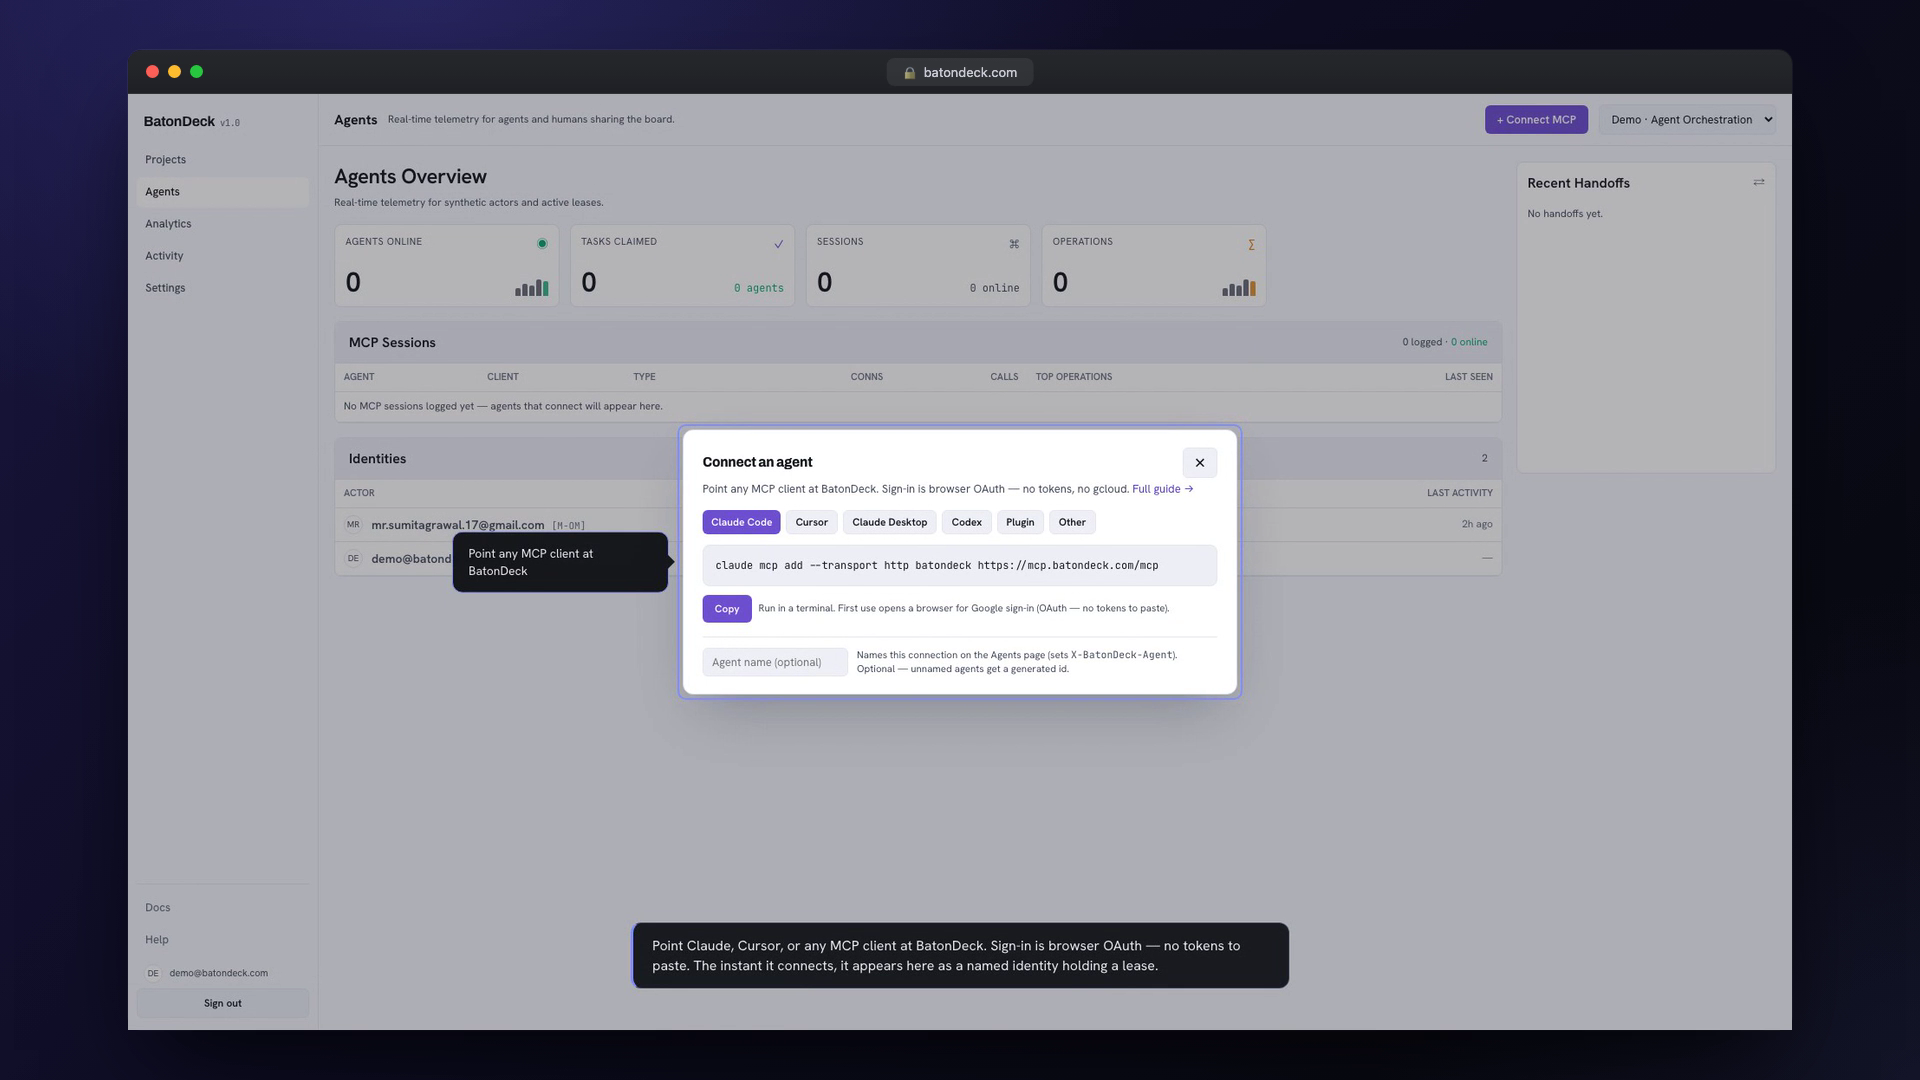
Task: Click the 2h ago last activity value
Action: (1477, 524)
